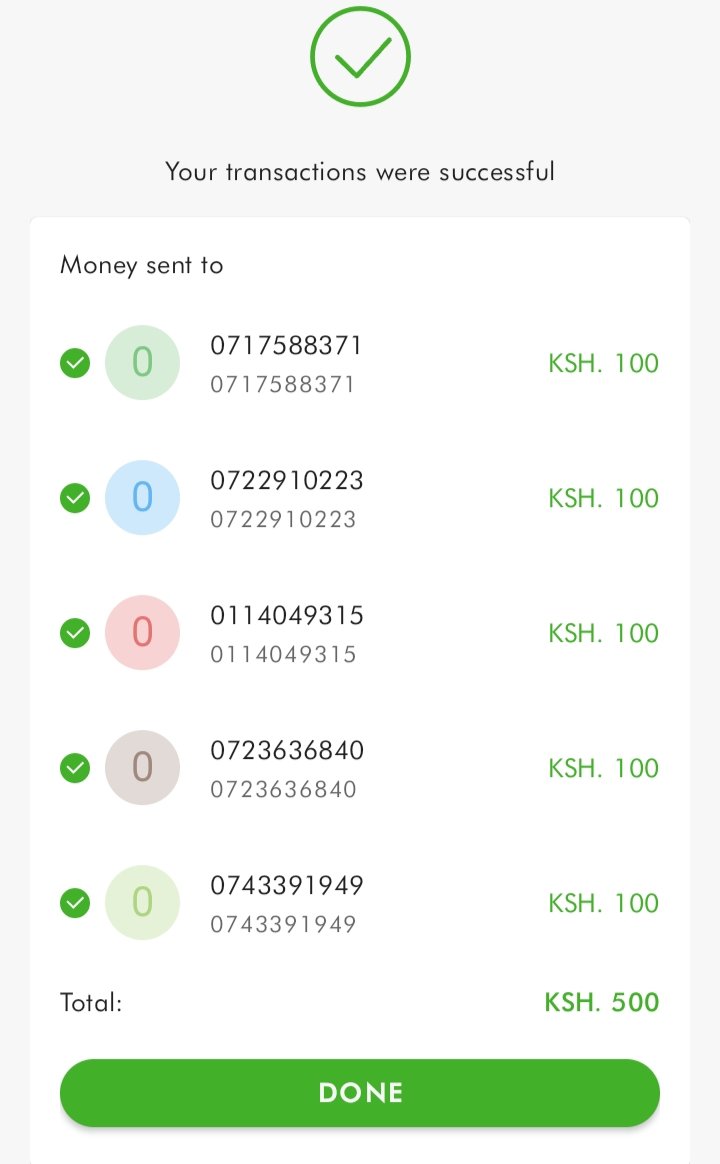Click blue avatar for 0722910223

pyautogui.click(x=143, y=497)
